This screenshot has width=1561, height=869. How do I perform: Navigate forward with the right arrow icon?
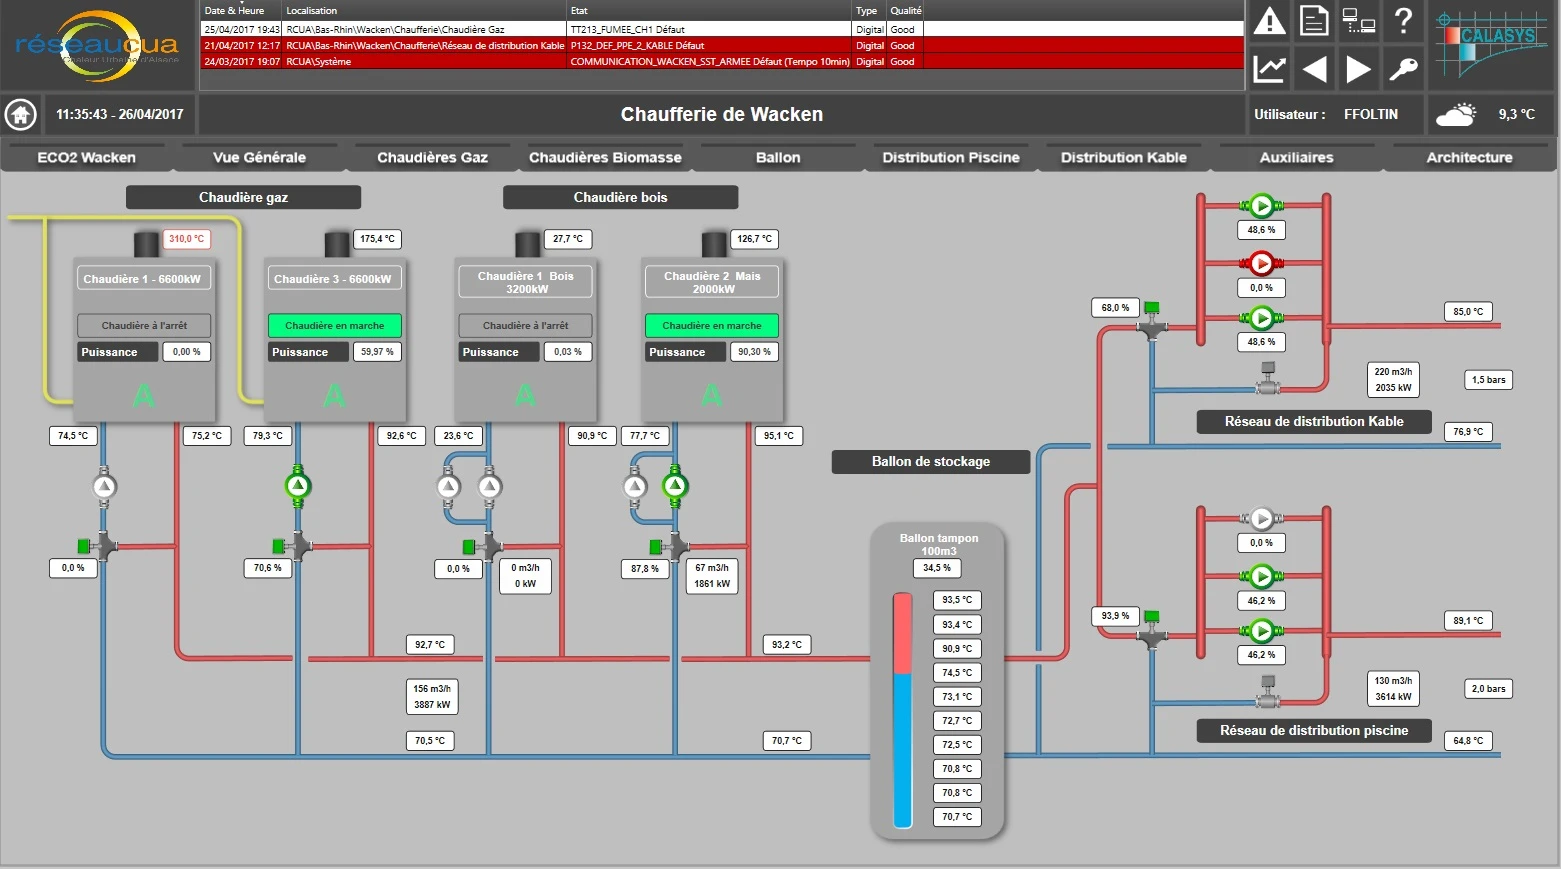[1358, 68]
